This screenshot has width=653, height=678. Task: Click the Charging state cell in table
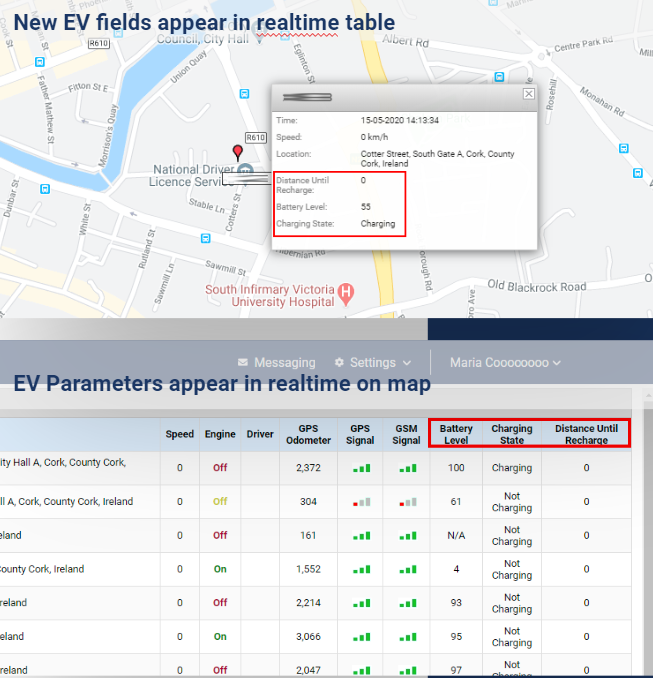tap(512, 467)
